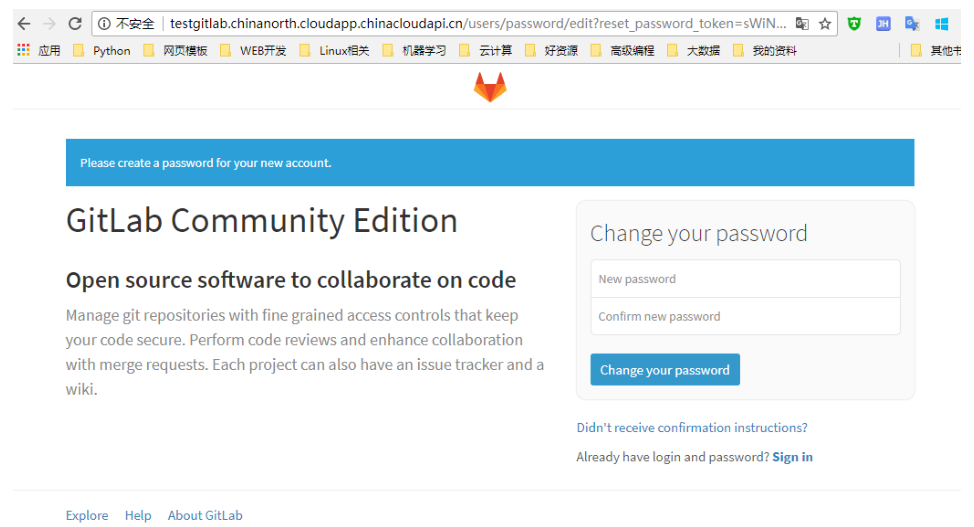Click the New password field
Screen dimensions: 974x527
(745, 279)
